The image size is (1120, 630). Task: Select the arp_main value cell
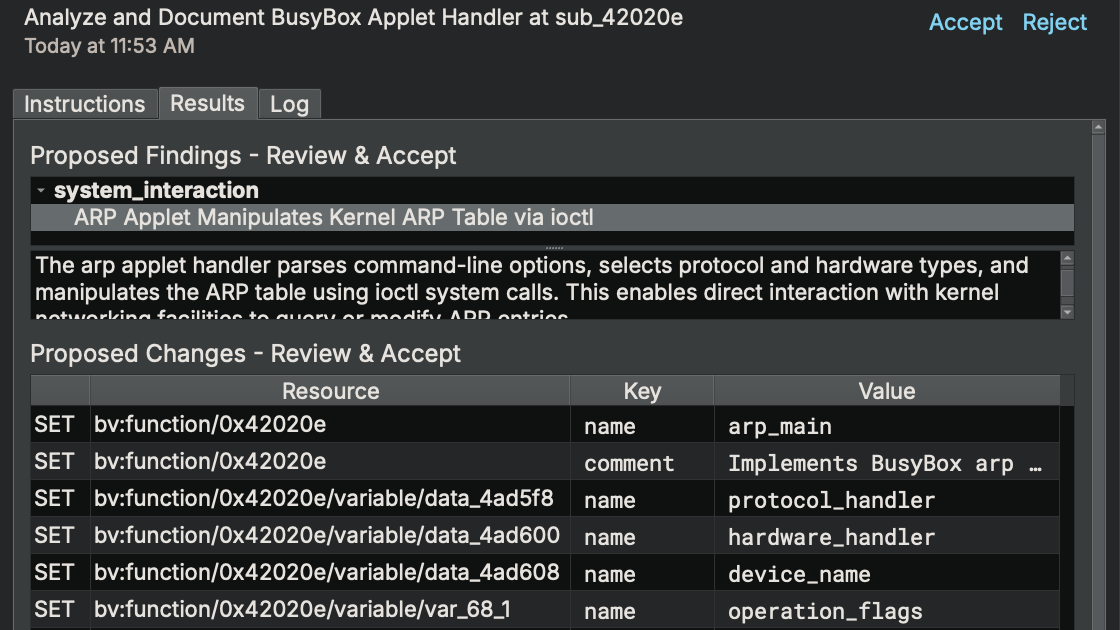click(x=885, y=426)
